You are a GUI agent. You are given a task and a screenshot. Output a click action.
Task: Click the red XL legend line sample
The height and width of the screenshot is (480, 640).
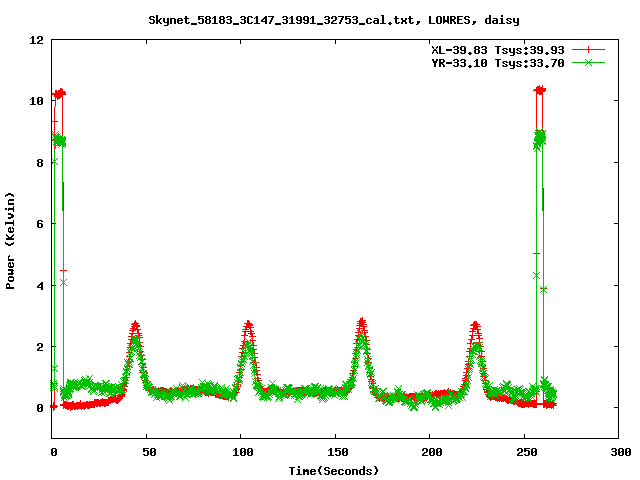coord(588,50)
